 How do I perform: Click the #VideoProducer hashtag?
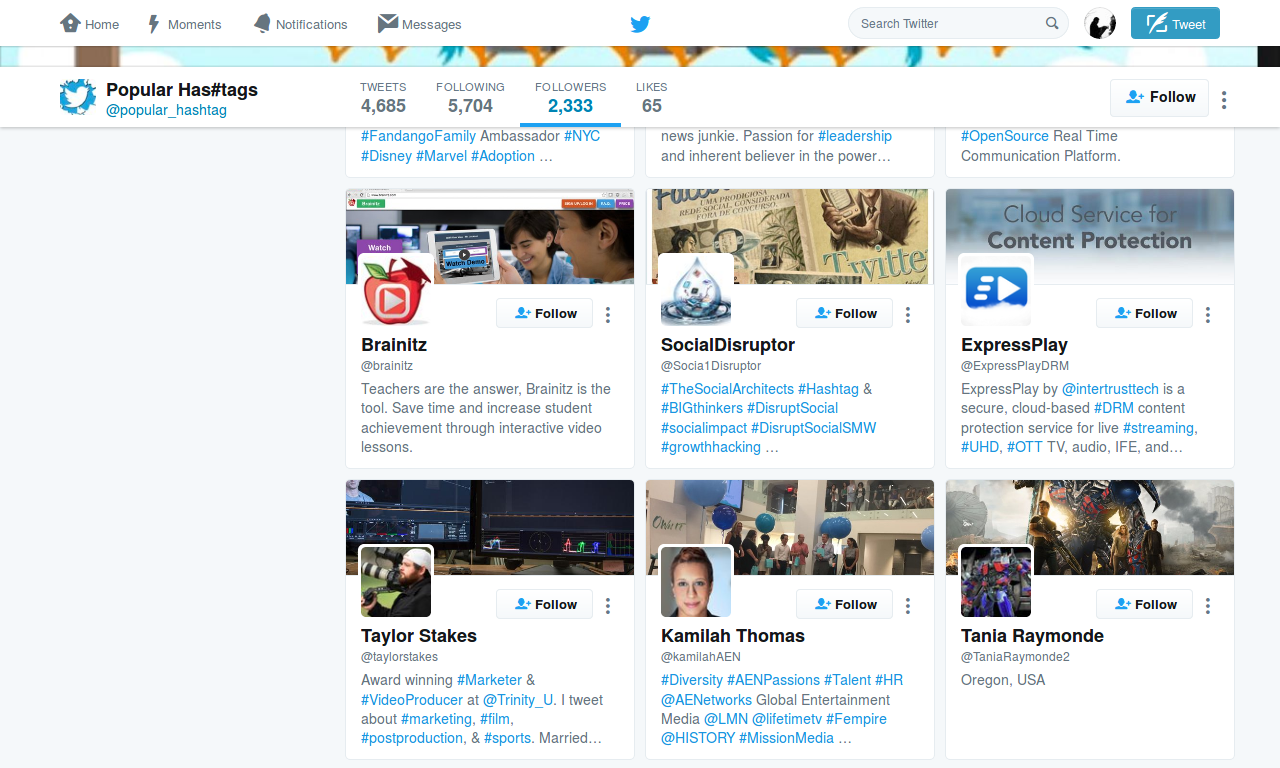click(x=412, y=700)
